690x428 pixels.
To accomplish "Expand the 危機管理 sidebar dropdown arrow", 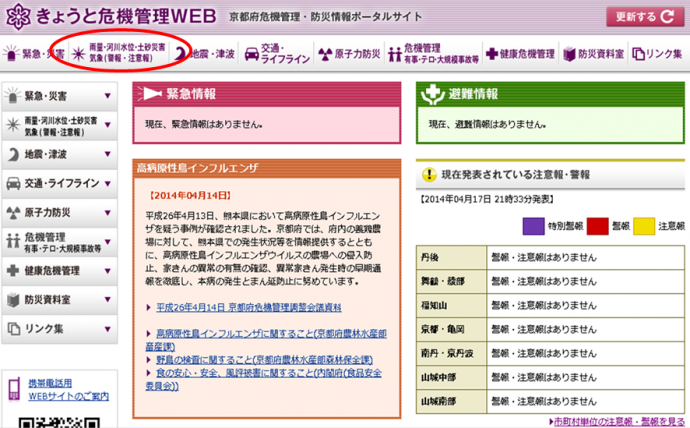I will tap(107, 242).
